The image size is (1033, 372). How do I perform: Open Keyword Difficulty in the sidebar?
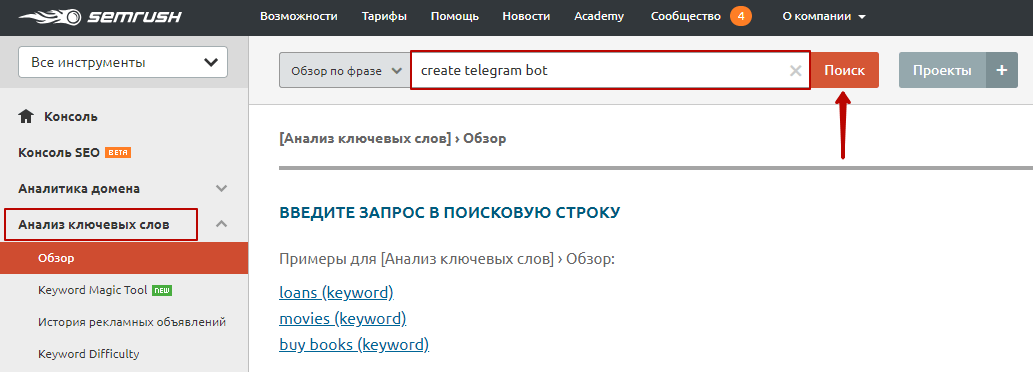pyautogui.click(x=89, y=354)
